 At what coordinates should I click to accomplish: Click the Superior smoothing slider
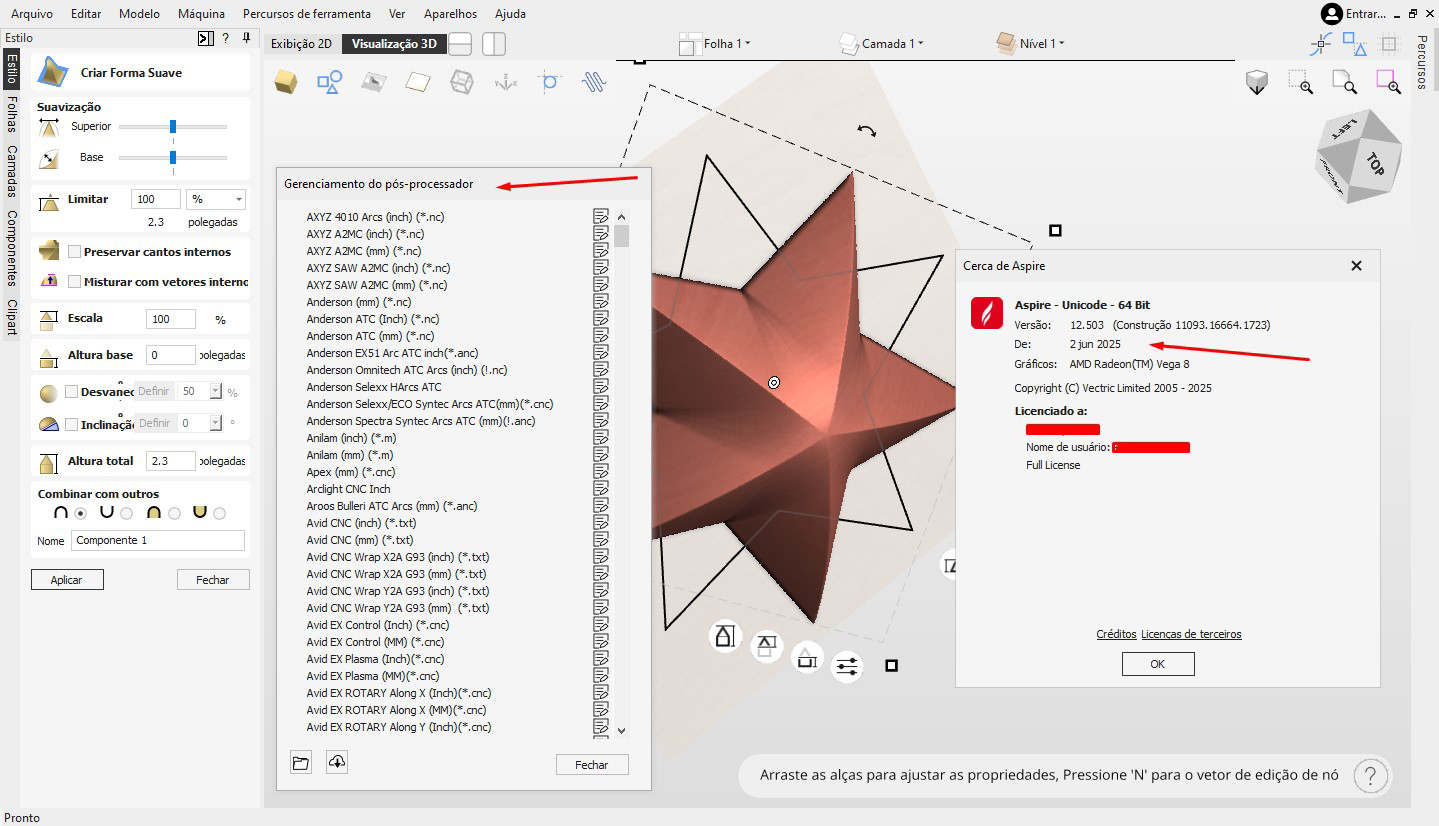pos(173,127)
